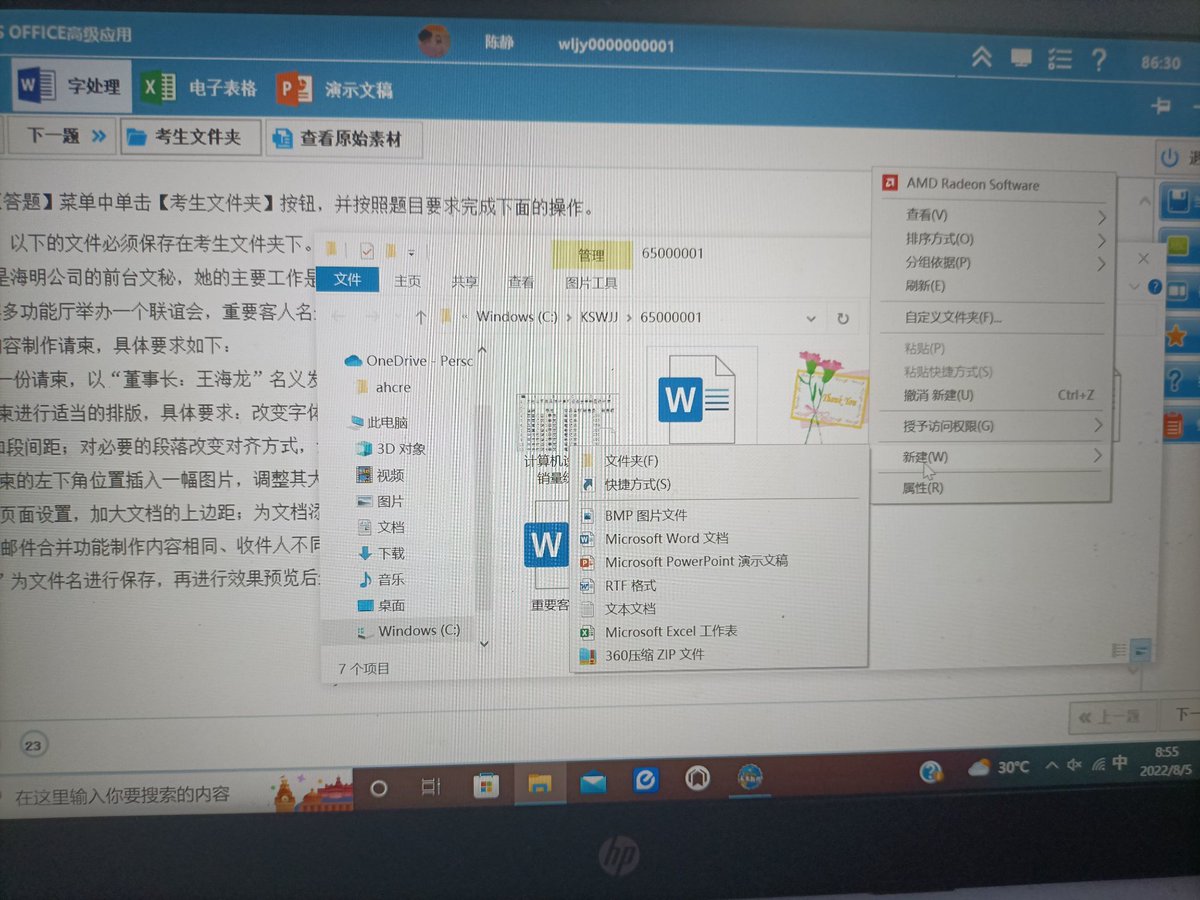Screen dimensions: 1200x900
Task: Open the 演示文稿 PowerPoint tab
Action: tap(336, 90)
